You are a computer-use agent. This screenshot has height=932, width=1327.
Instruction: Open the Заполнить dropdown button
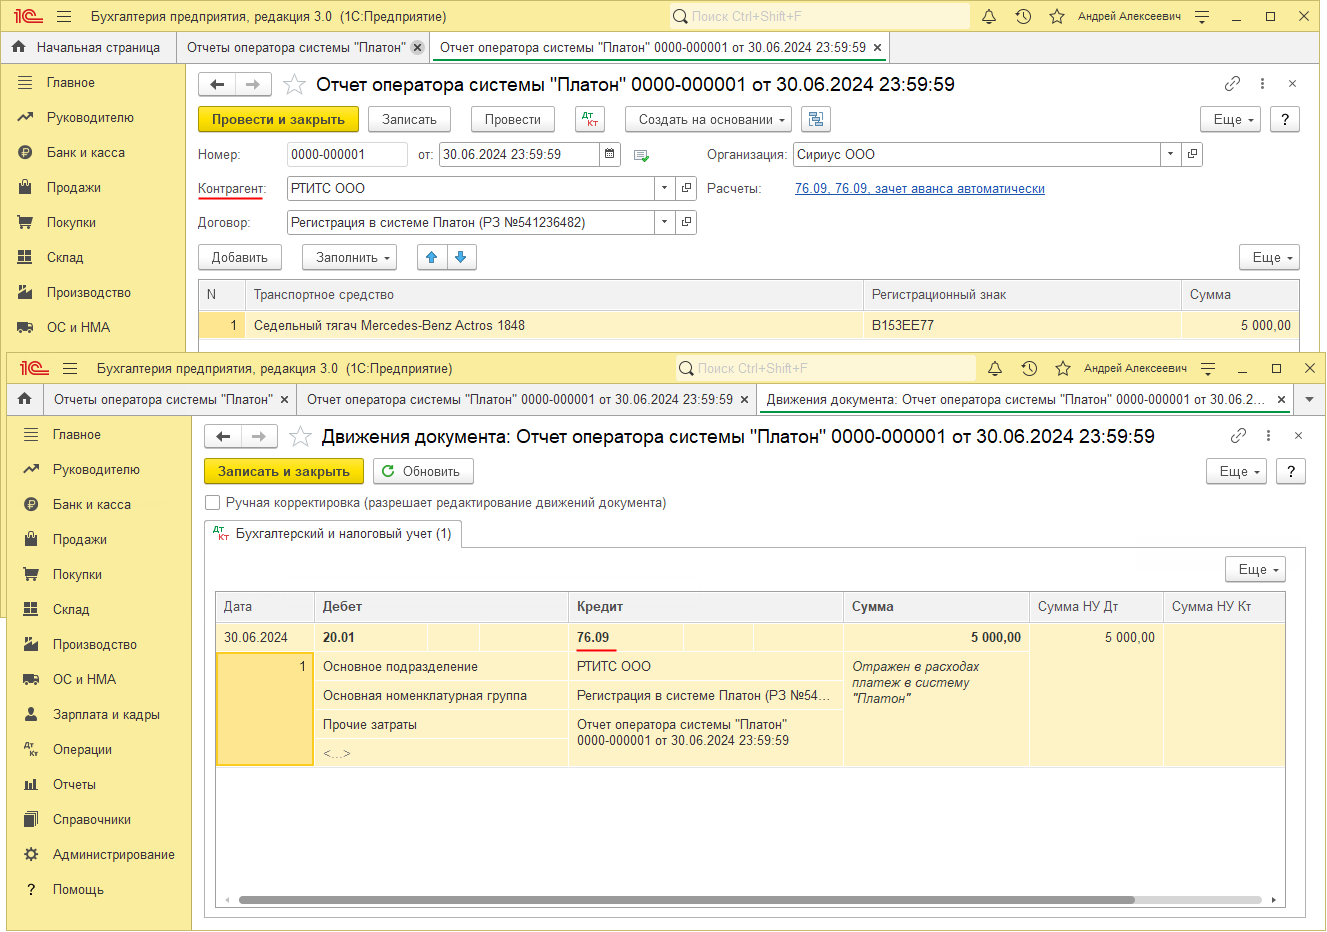pyautogui.click(x=350, y=257)
